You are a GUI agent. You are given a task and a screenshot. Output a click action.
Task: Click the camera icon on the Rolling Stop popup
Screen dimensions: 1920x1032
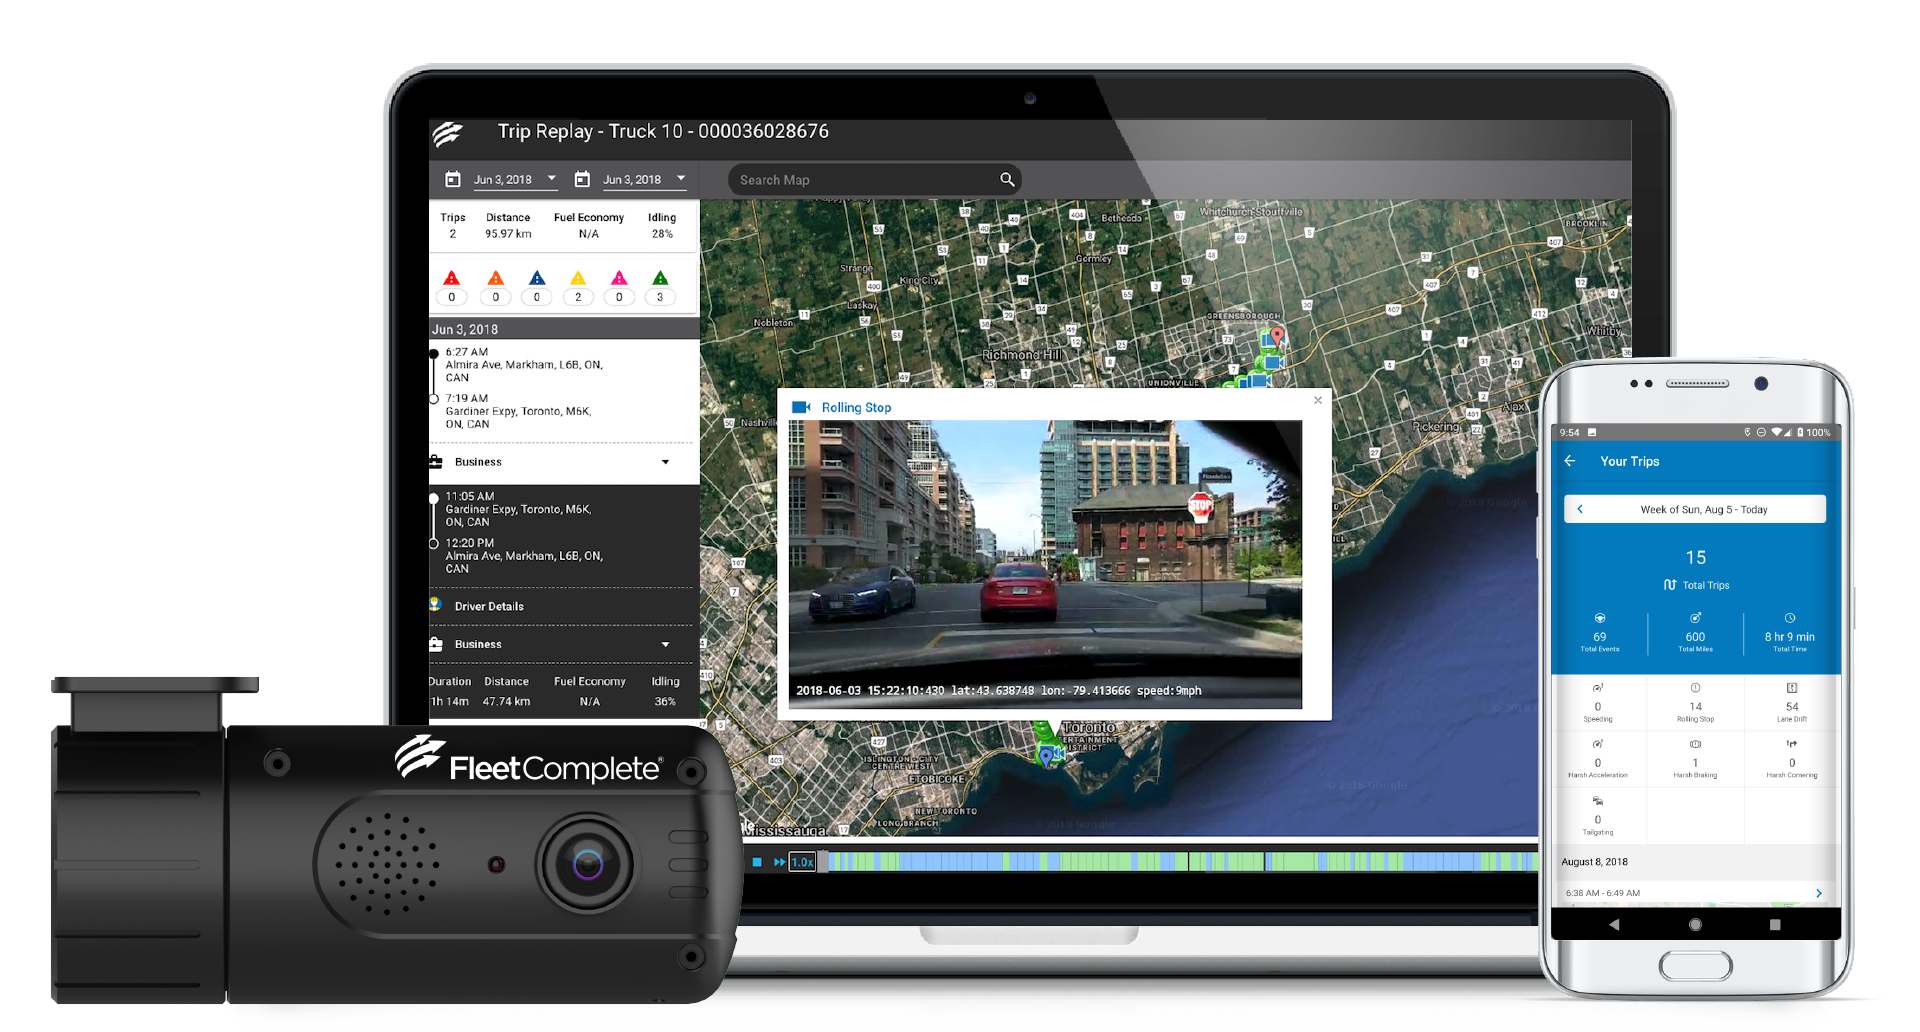click(801, 407)
